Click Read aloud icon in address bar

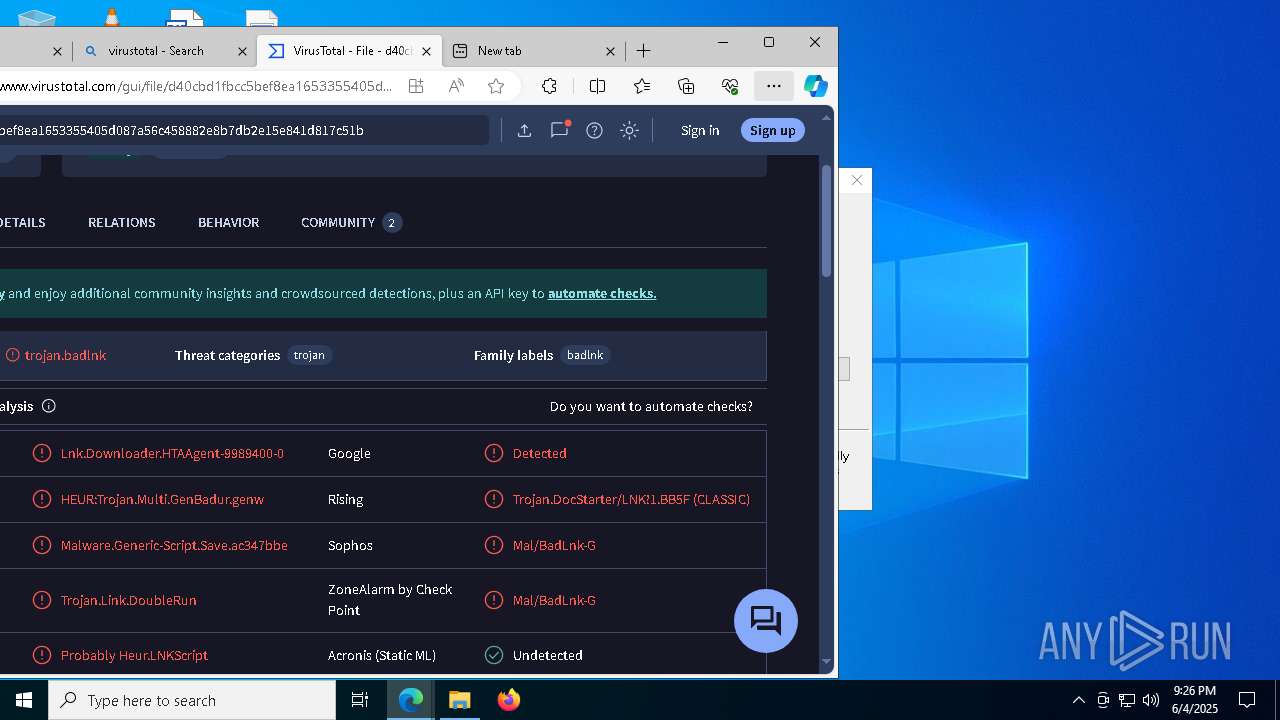[x=456, y=86]
